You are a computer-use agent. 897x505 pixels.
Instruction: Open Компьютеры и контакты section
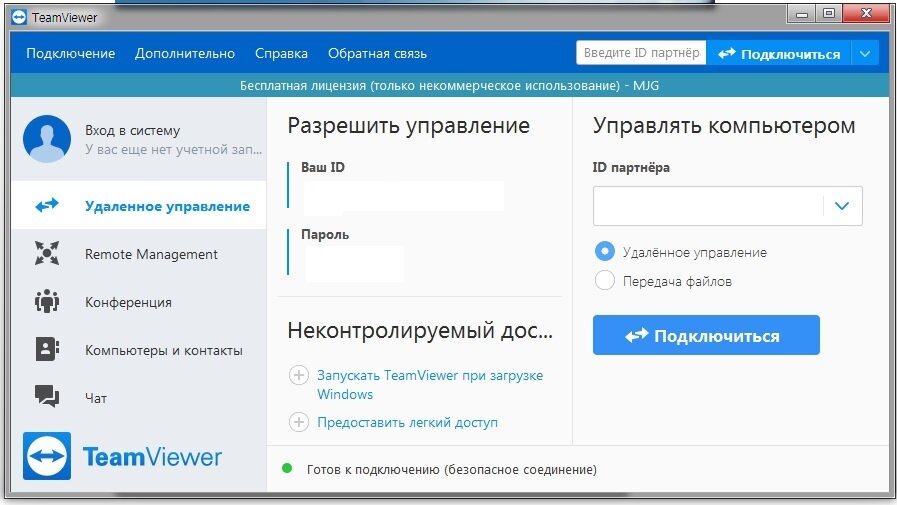click(139, 349)
